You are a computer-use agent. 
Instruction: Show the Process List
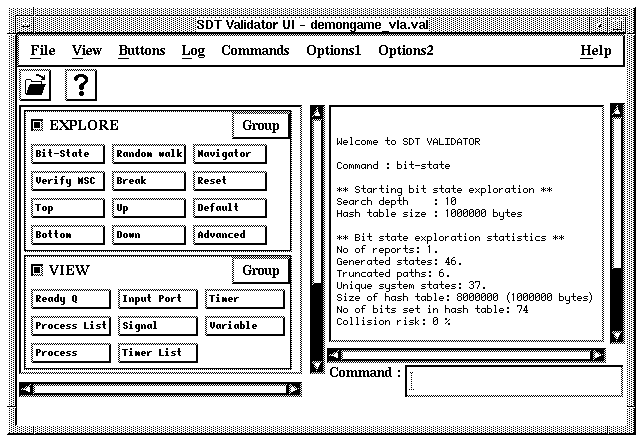70,326
